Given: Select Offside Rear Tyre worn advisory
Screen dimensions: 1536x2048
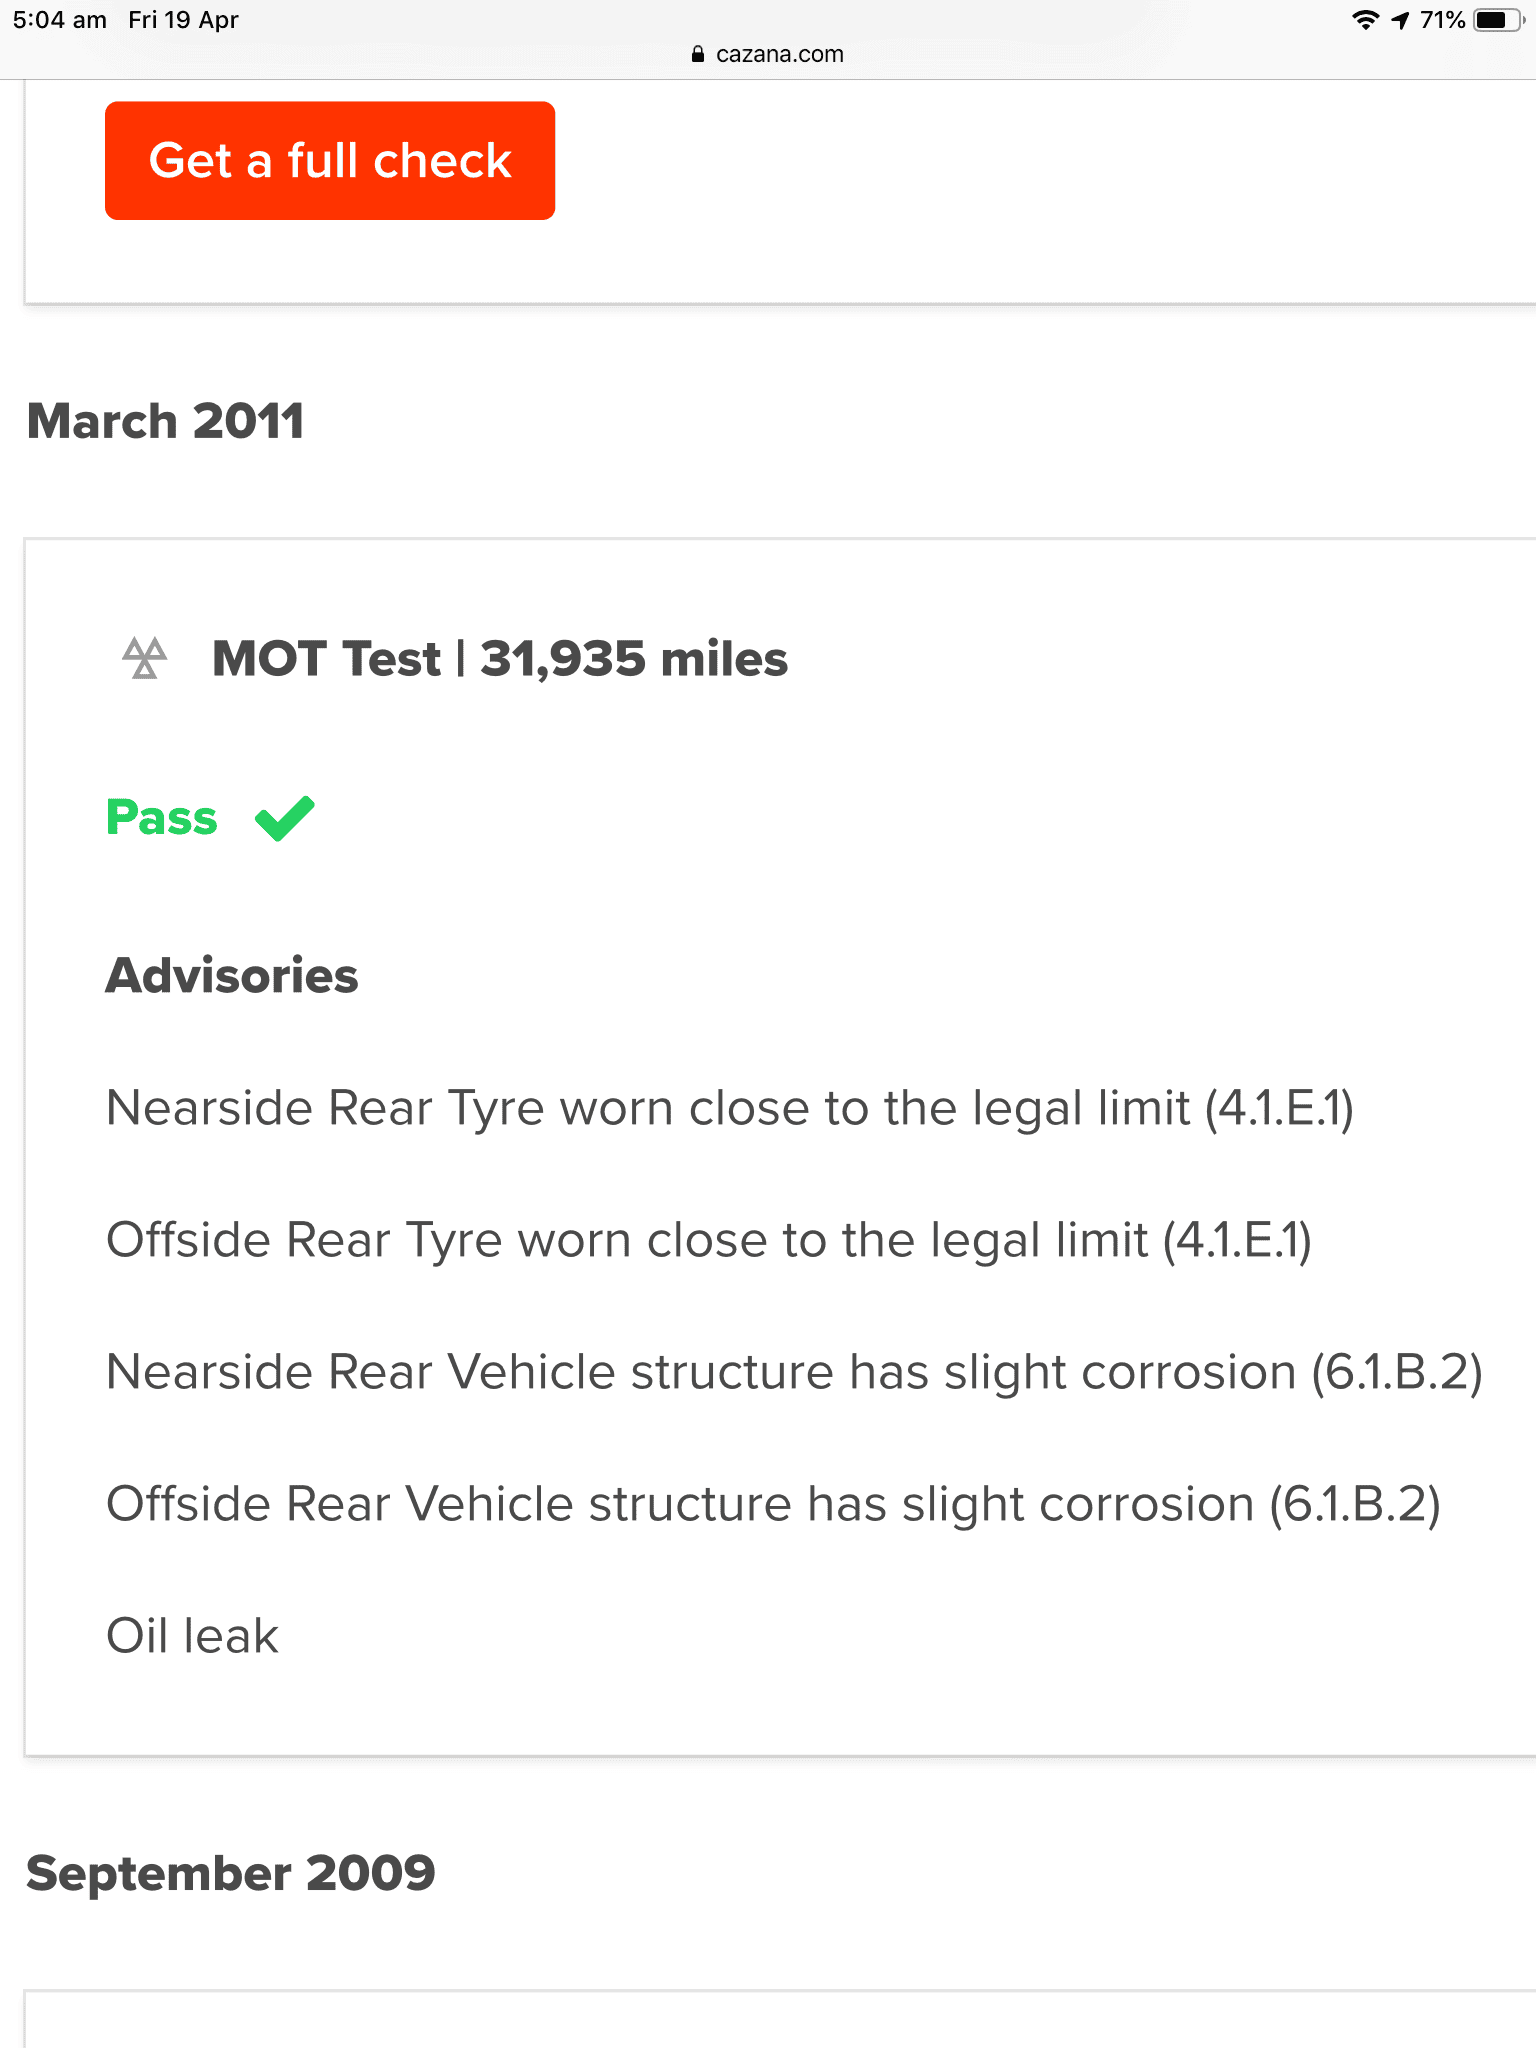Looking at the screenshot, I should pyautogui.click(x=709, y=1241).
